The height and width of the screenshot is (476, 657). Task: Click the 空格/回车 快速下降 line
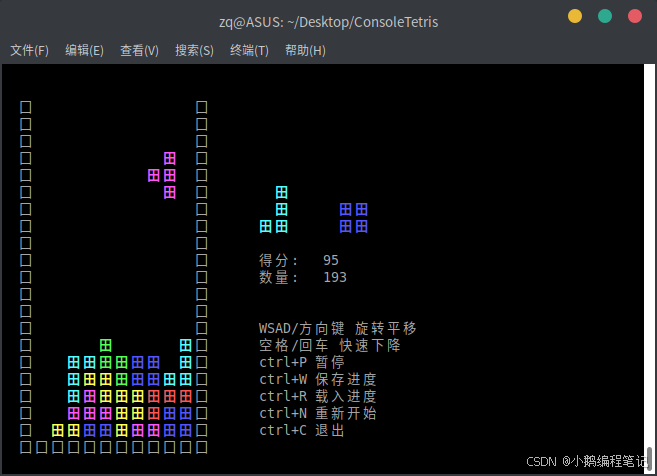[330, 345]
